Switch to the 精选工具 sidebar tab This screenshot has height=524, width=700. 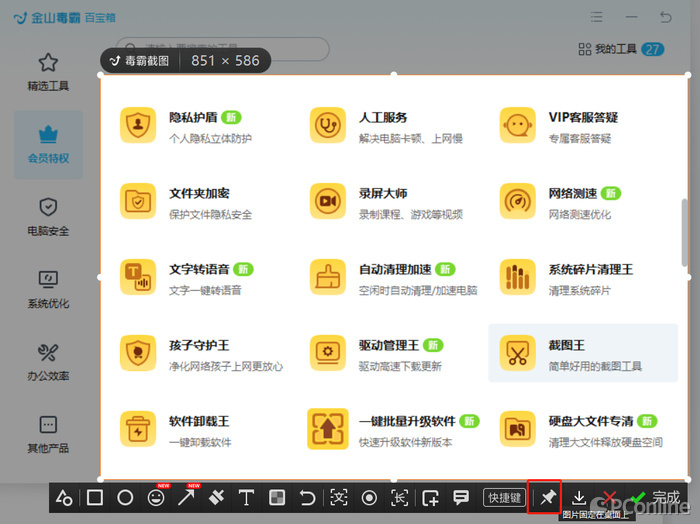click(x=48, y=72)
